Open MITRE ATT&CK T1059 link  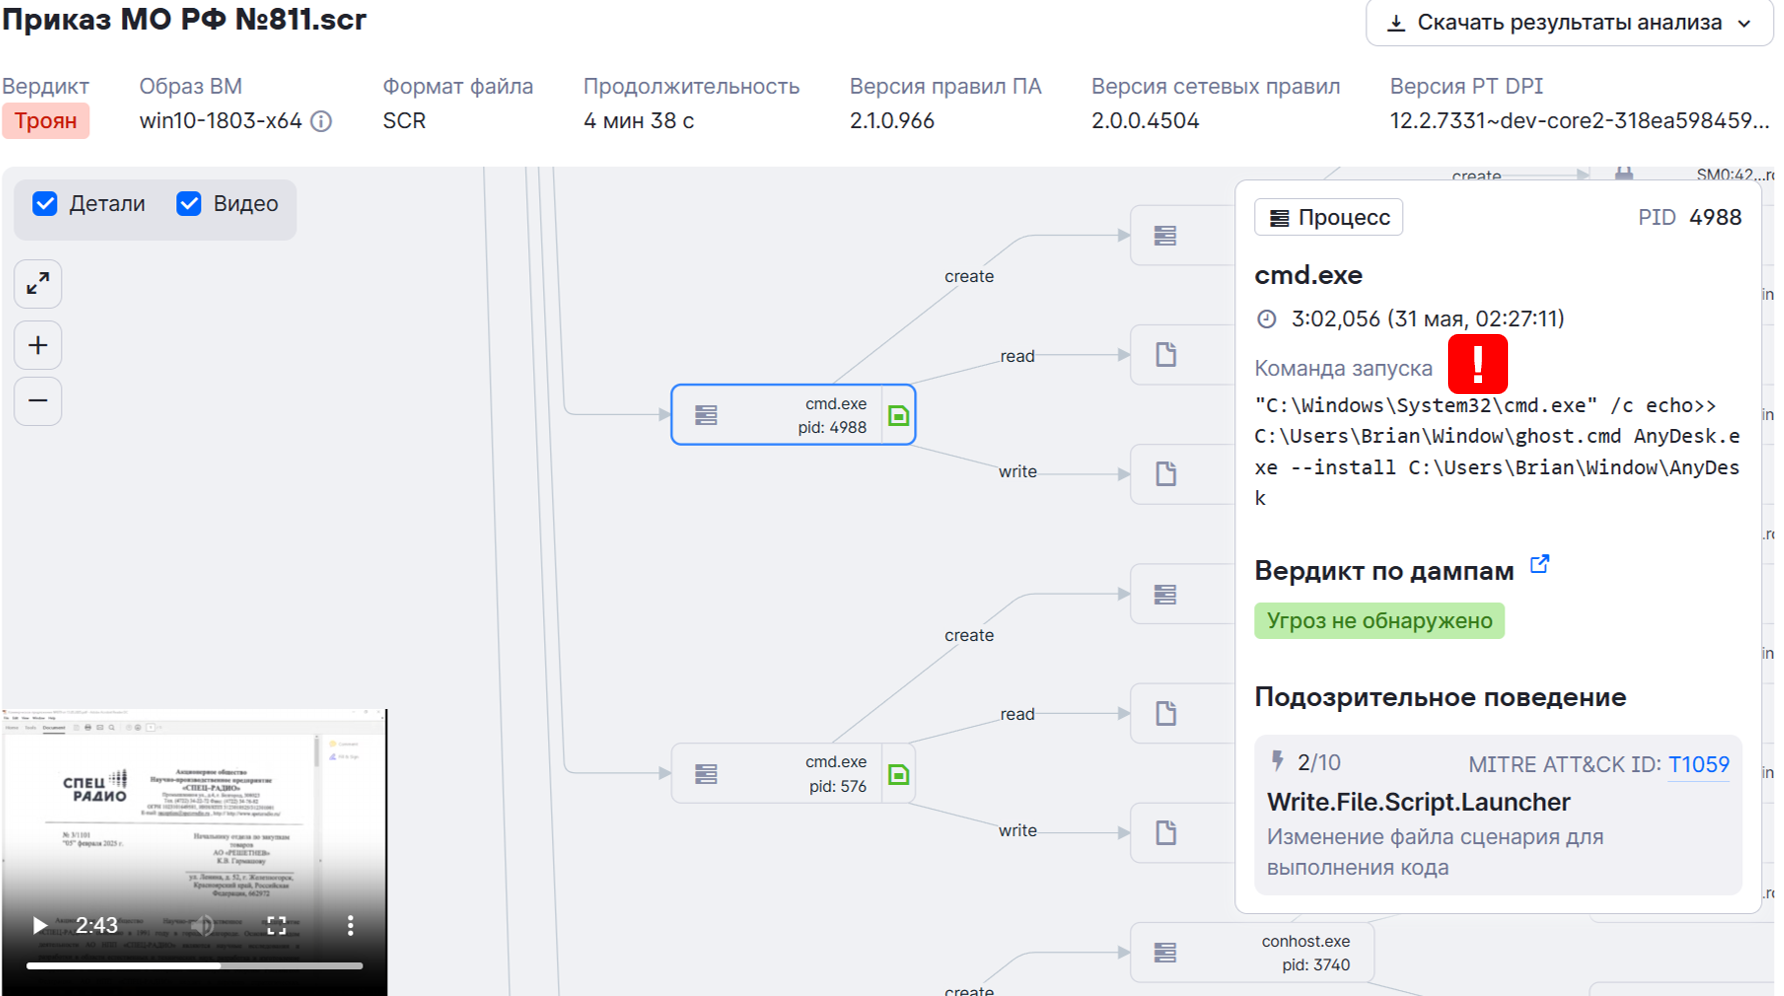[1698, 765]
